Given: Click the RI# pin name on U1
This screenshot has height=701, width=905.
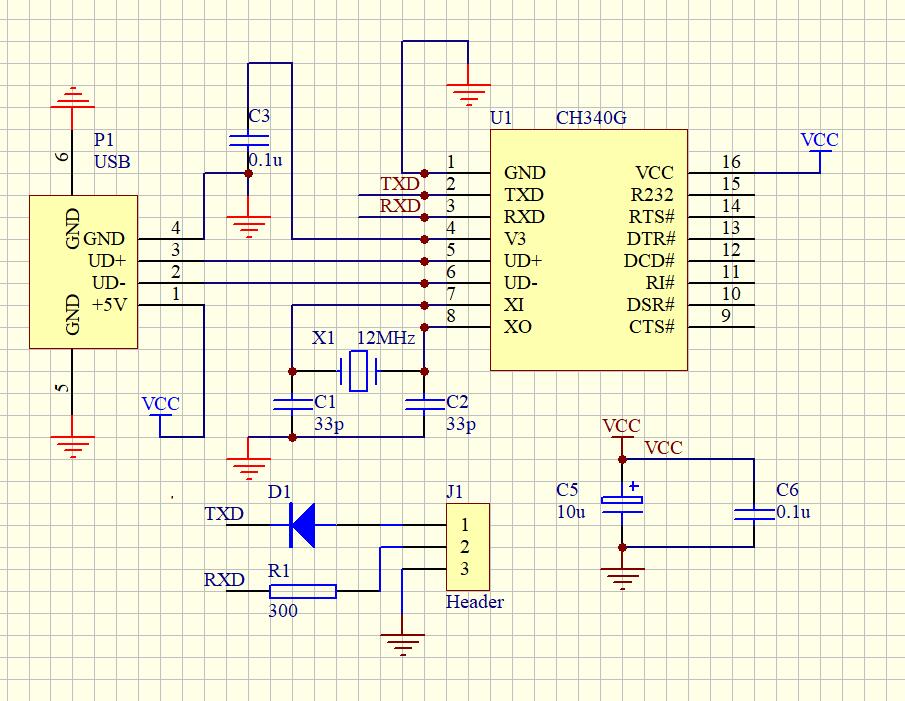Looking at the screenshot, I should (x=660, y=283).
